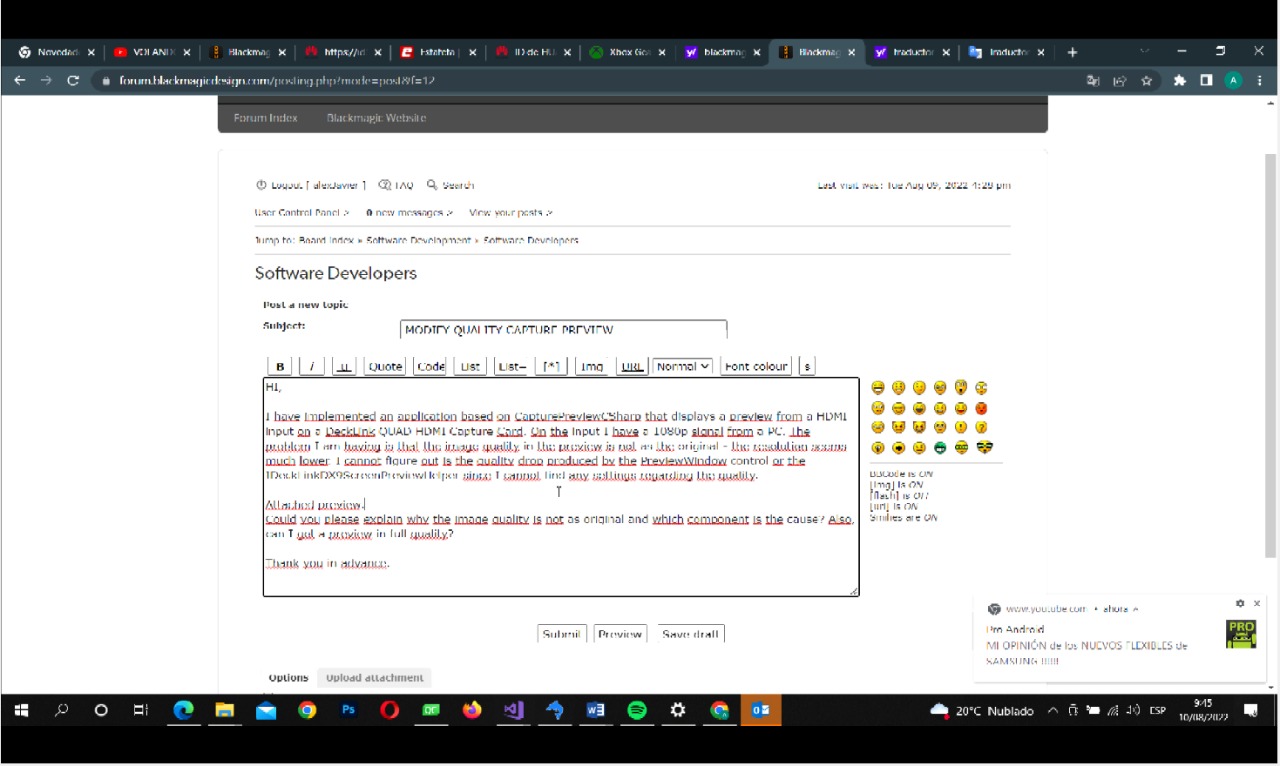Click the page vertical scrollbar
This screenshot has height=766, width=1280.
pyautogui.click(x=1271, y=355)
